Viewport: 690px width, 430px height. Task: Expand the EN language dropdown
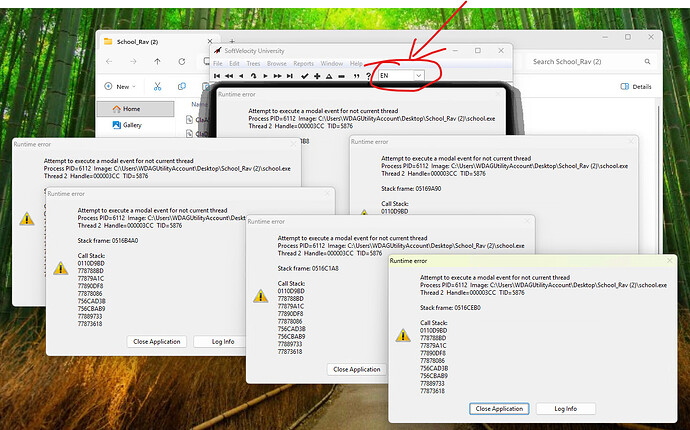[x=418, y=76]
